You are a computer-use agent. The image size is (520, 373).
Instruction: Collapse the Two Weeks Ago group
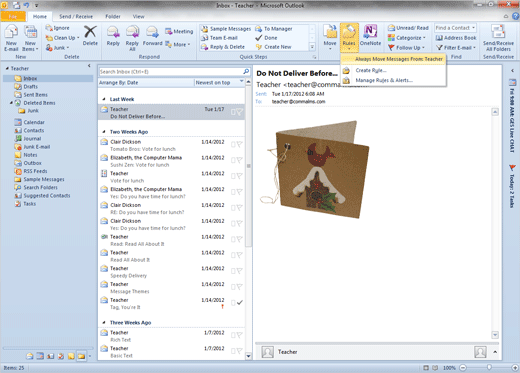(104, 132)
